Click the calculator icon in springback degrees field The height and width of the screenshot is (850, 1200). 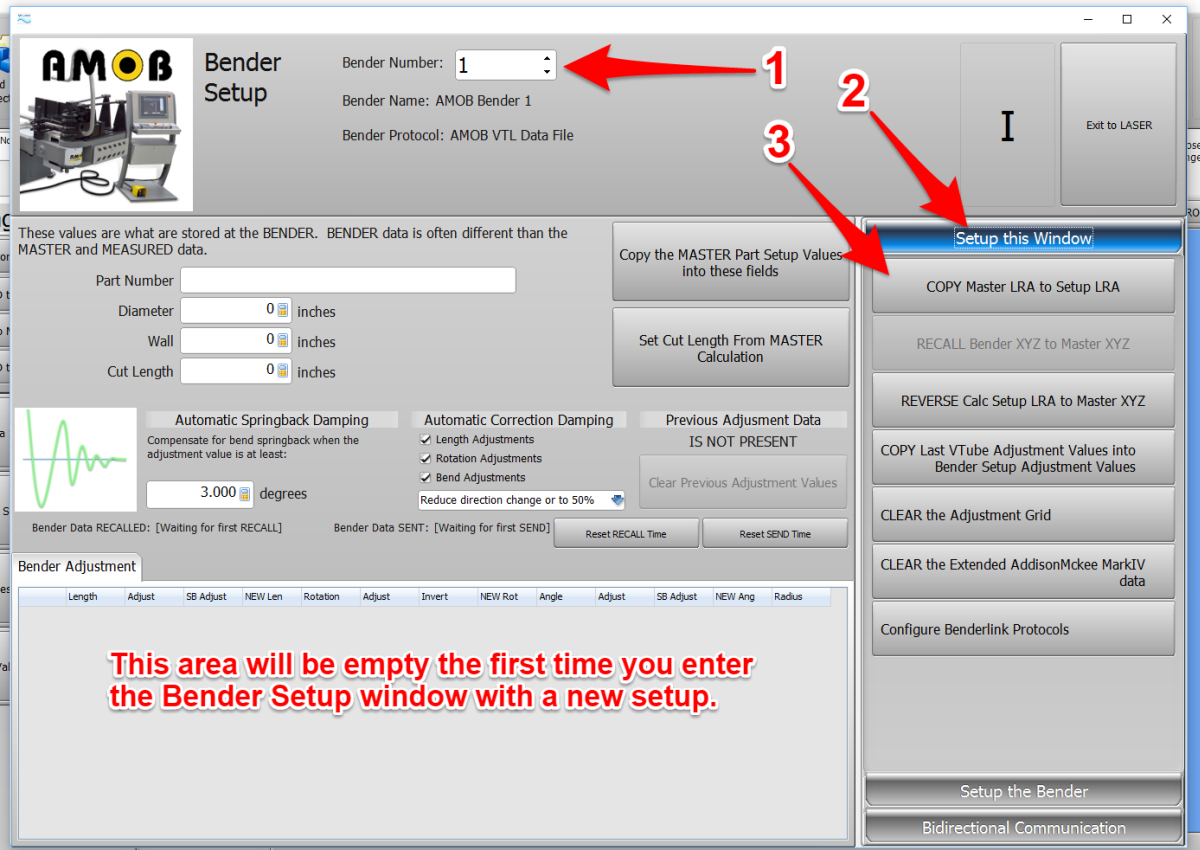pos(244,493)
